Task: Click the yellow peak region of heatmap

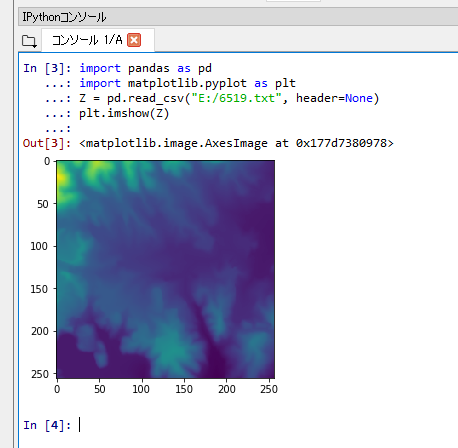Action: pyautogui.click(x=61, y=177)
